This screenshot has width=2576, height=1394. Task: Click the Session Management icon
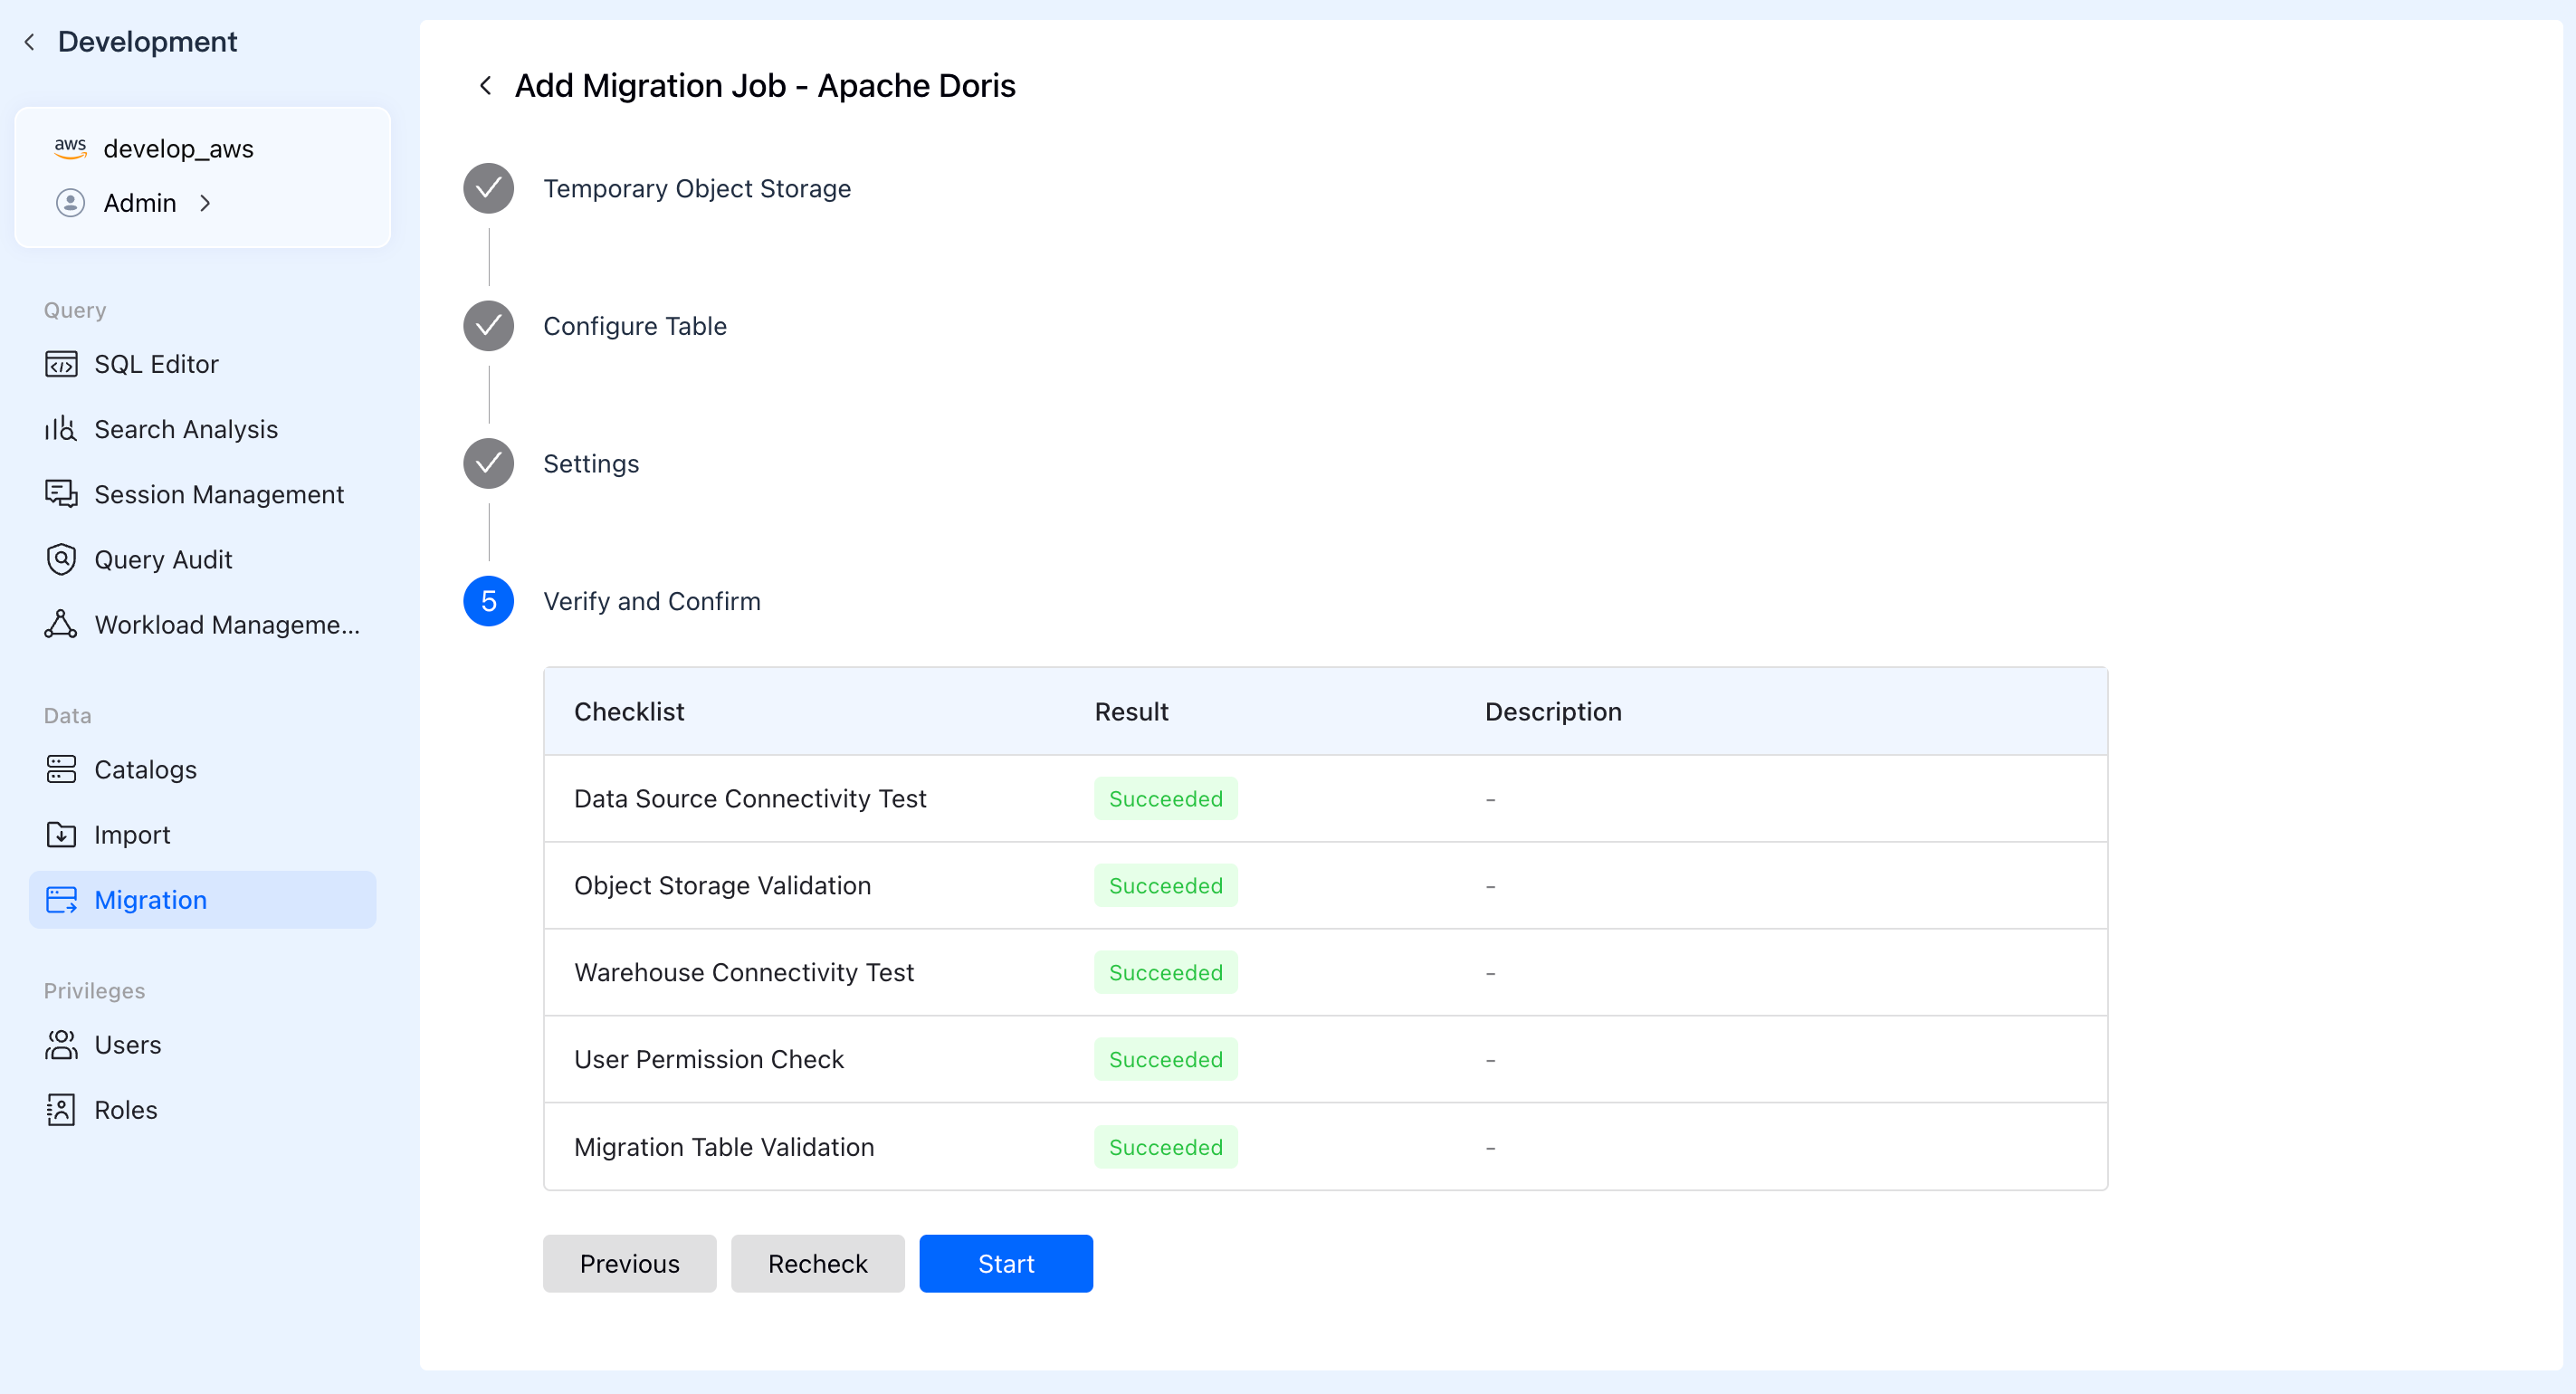point(61,494)
